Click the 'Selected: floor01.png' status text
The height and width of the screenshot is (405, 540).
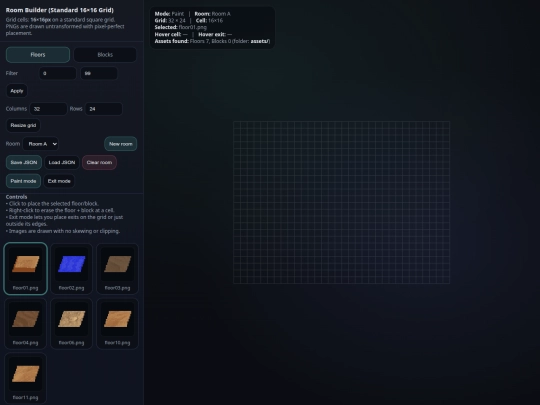(180, 27)
